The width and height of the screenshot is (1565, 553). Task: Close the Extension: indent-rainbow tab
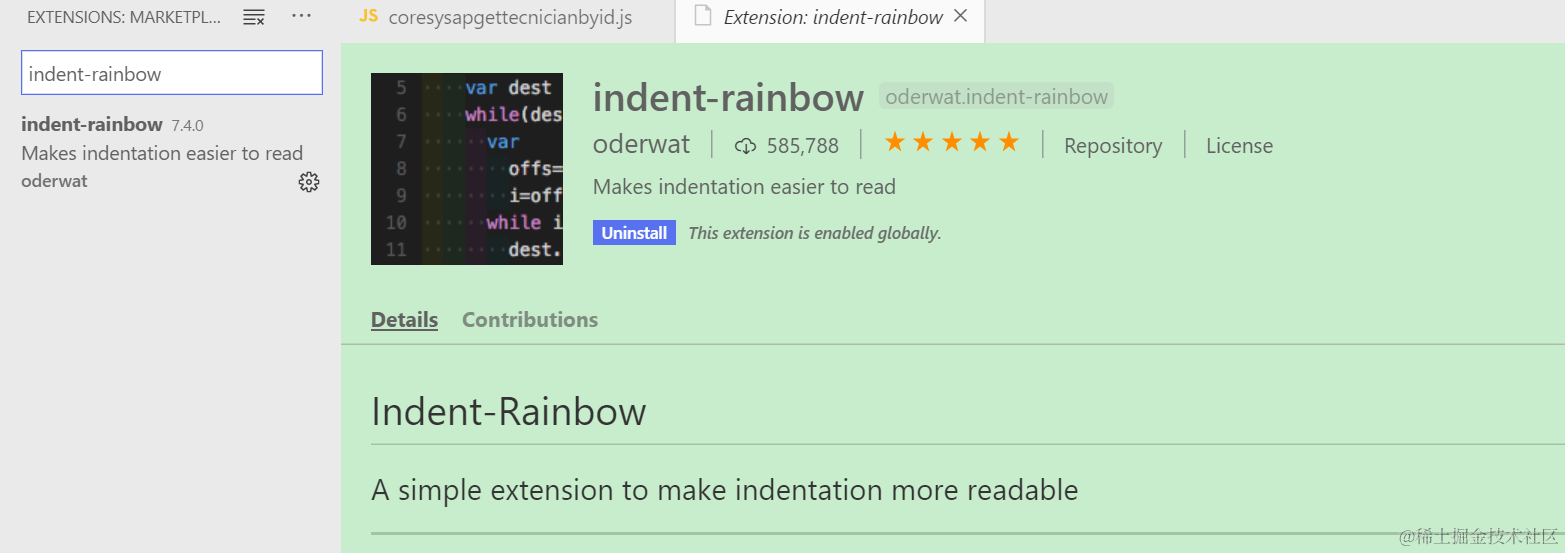coord(961,17)
